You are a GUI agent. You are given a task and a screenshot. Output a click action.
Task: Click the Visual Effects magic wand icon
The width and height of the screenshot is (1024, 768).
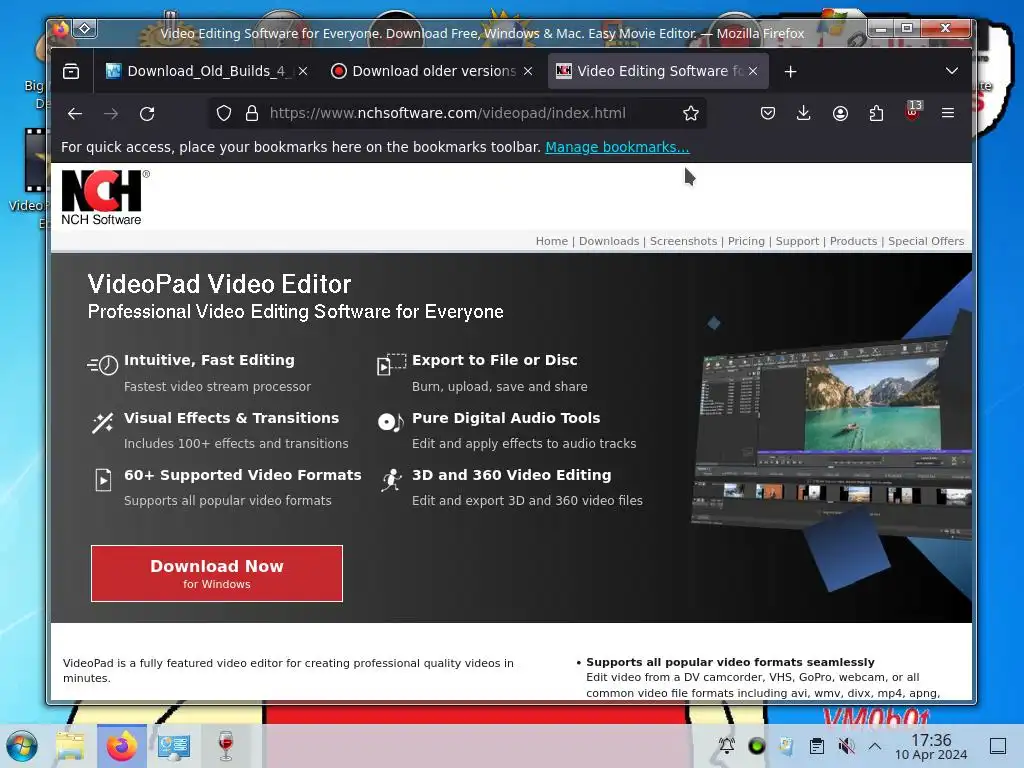click(x=103, y=423)
